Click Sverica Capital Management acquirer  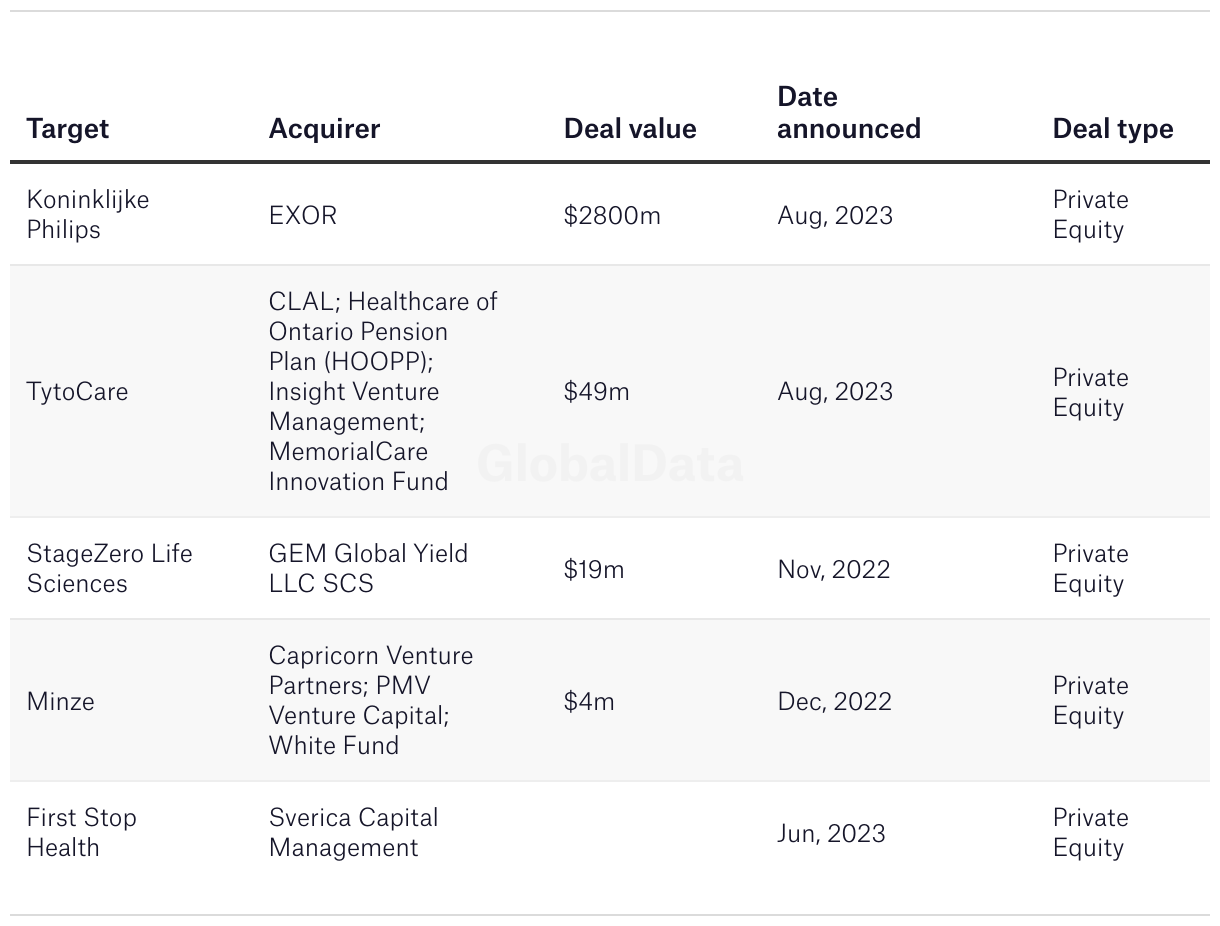coord(353,832)
